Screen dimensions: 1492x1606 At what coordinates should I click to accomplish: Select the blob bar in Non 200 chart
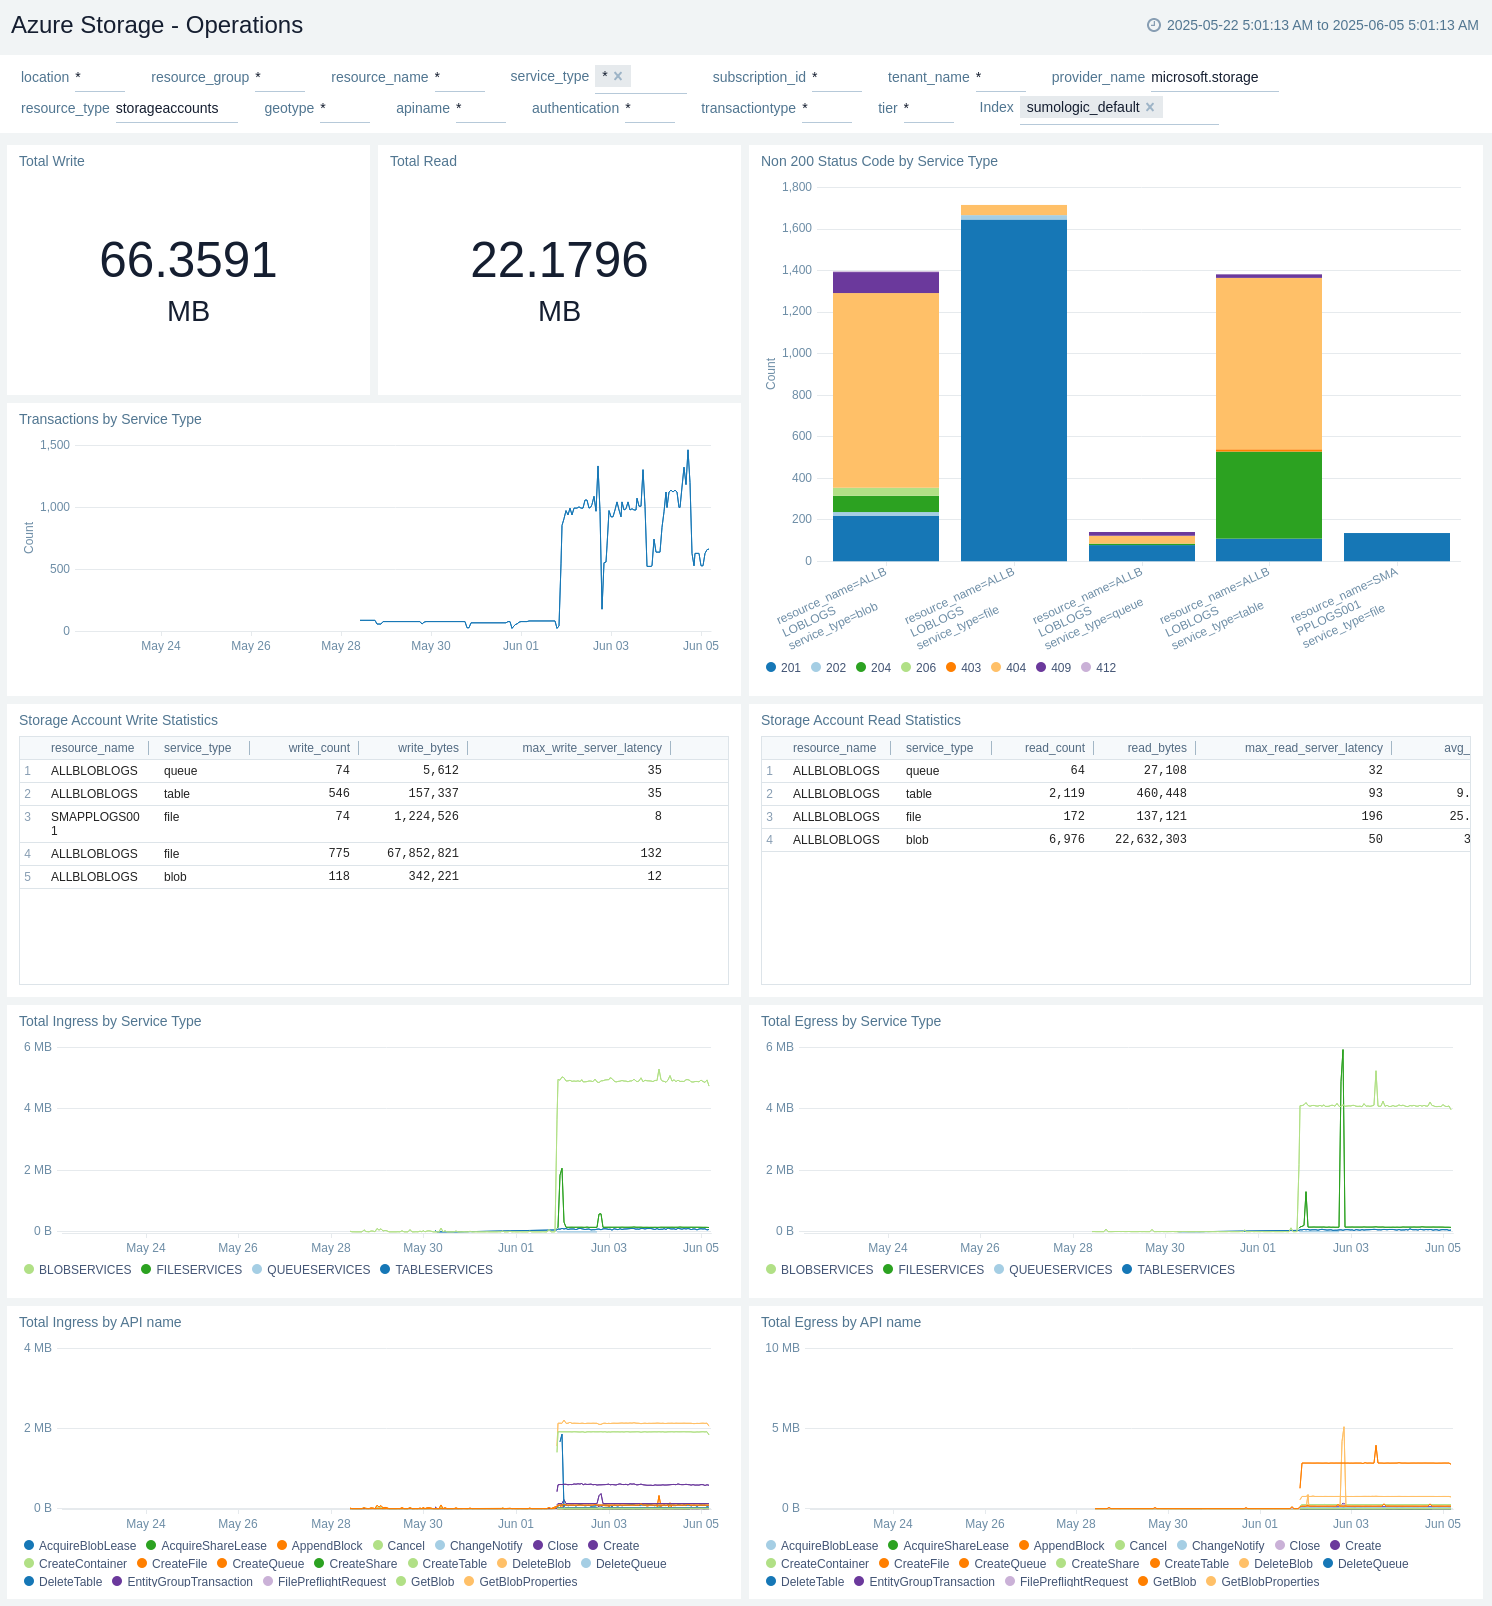pyautogui.click(x=886, y=415)
